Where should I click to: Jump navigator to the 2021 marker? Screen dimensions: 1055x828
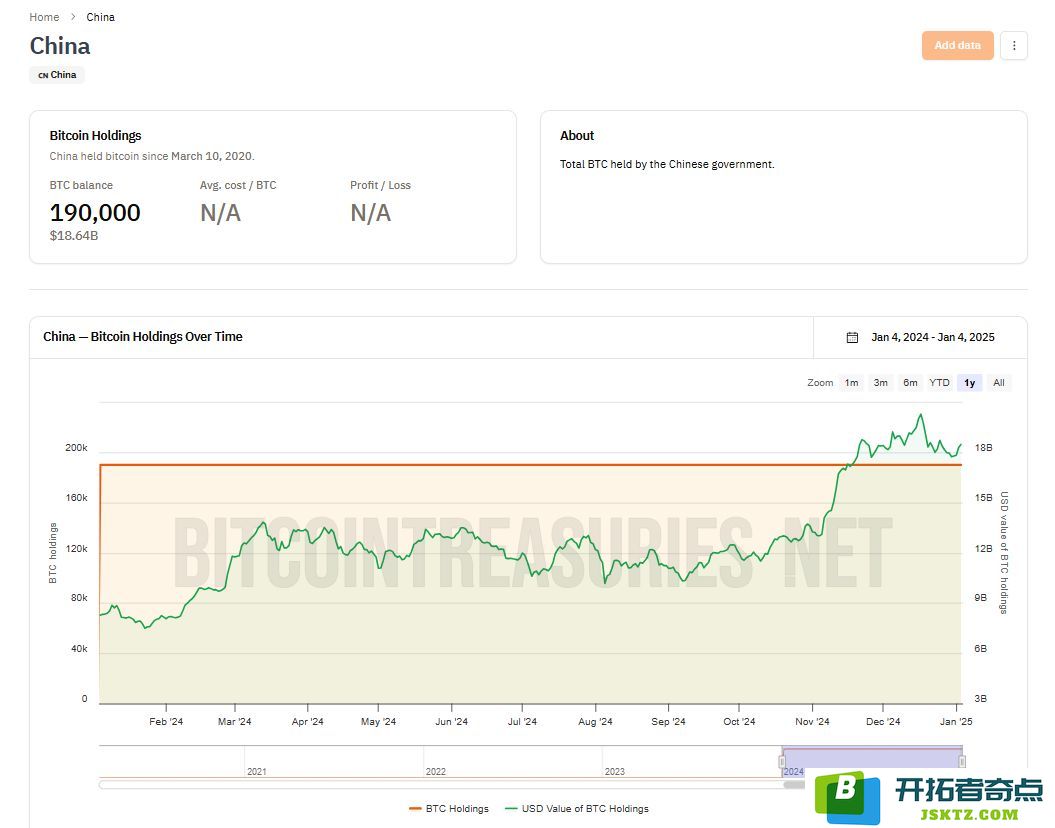[256, 771]
